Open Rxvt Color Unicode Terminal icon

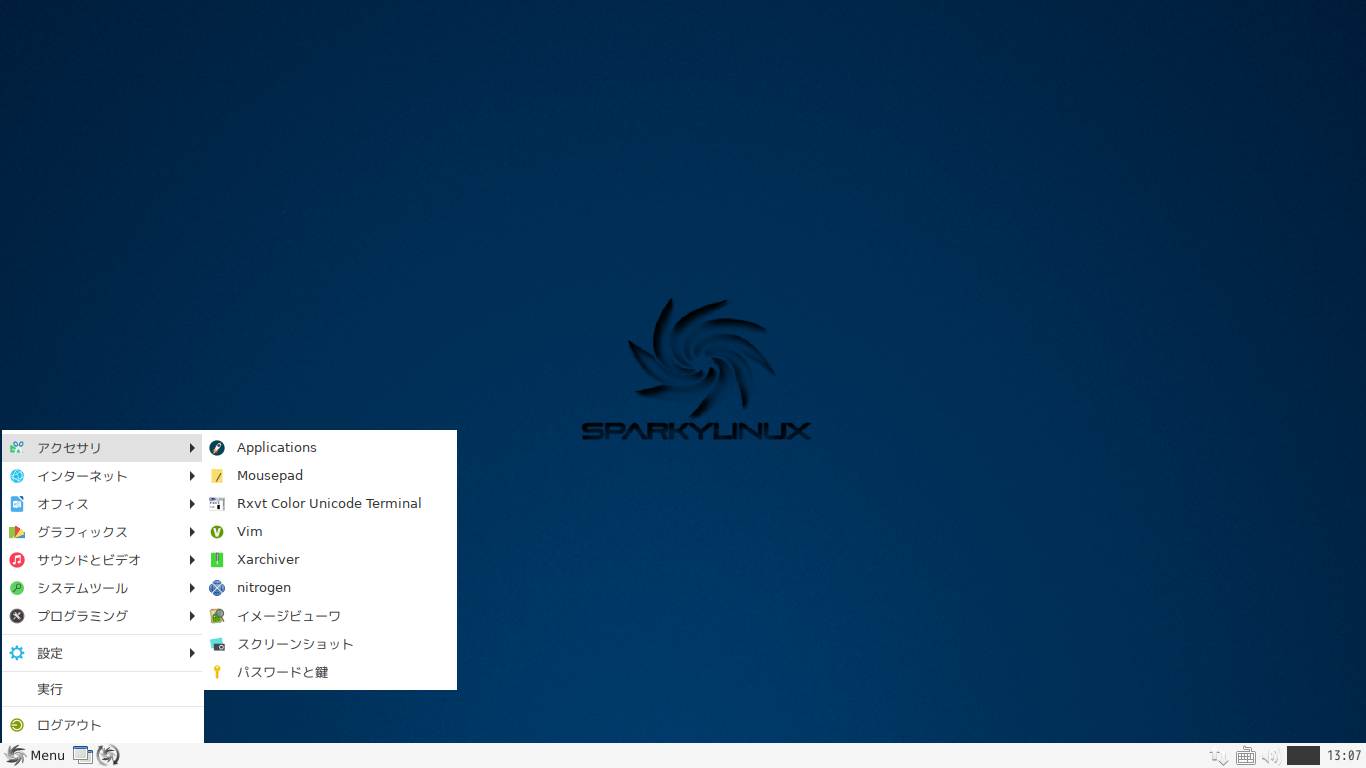[x=217, y=504]
